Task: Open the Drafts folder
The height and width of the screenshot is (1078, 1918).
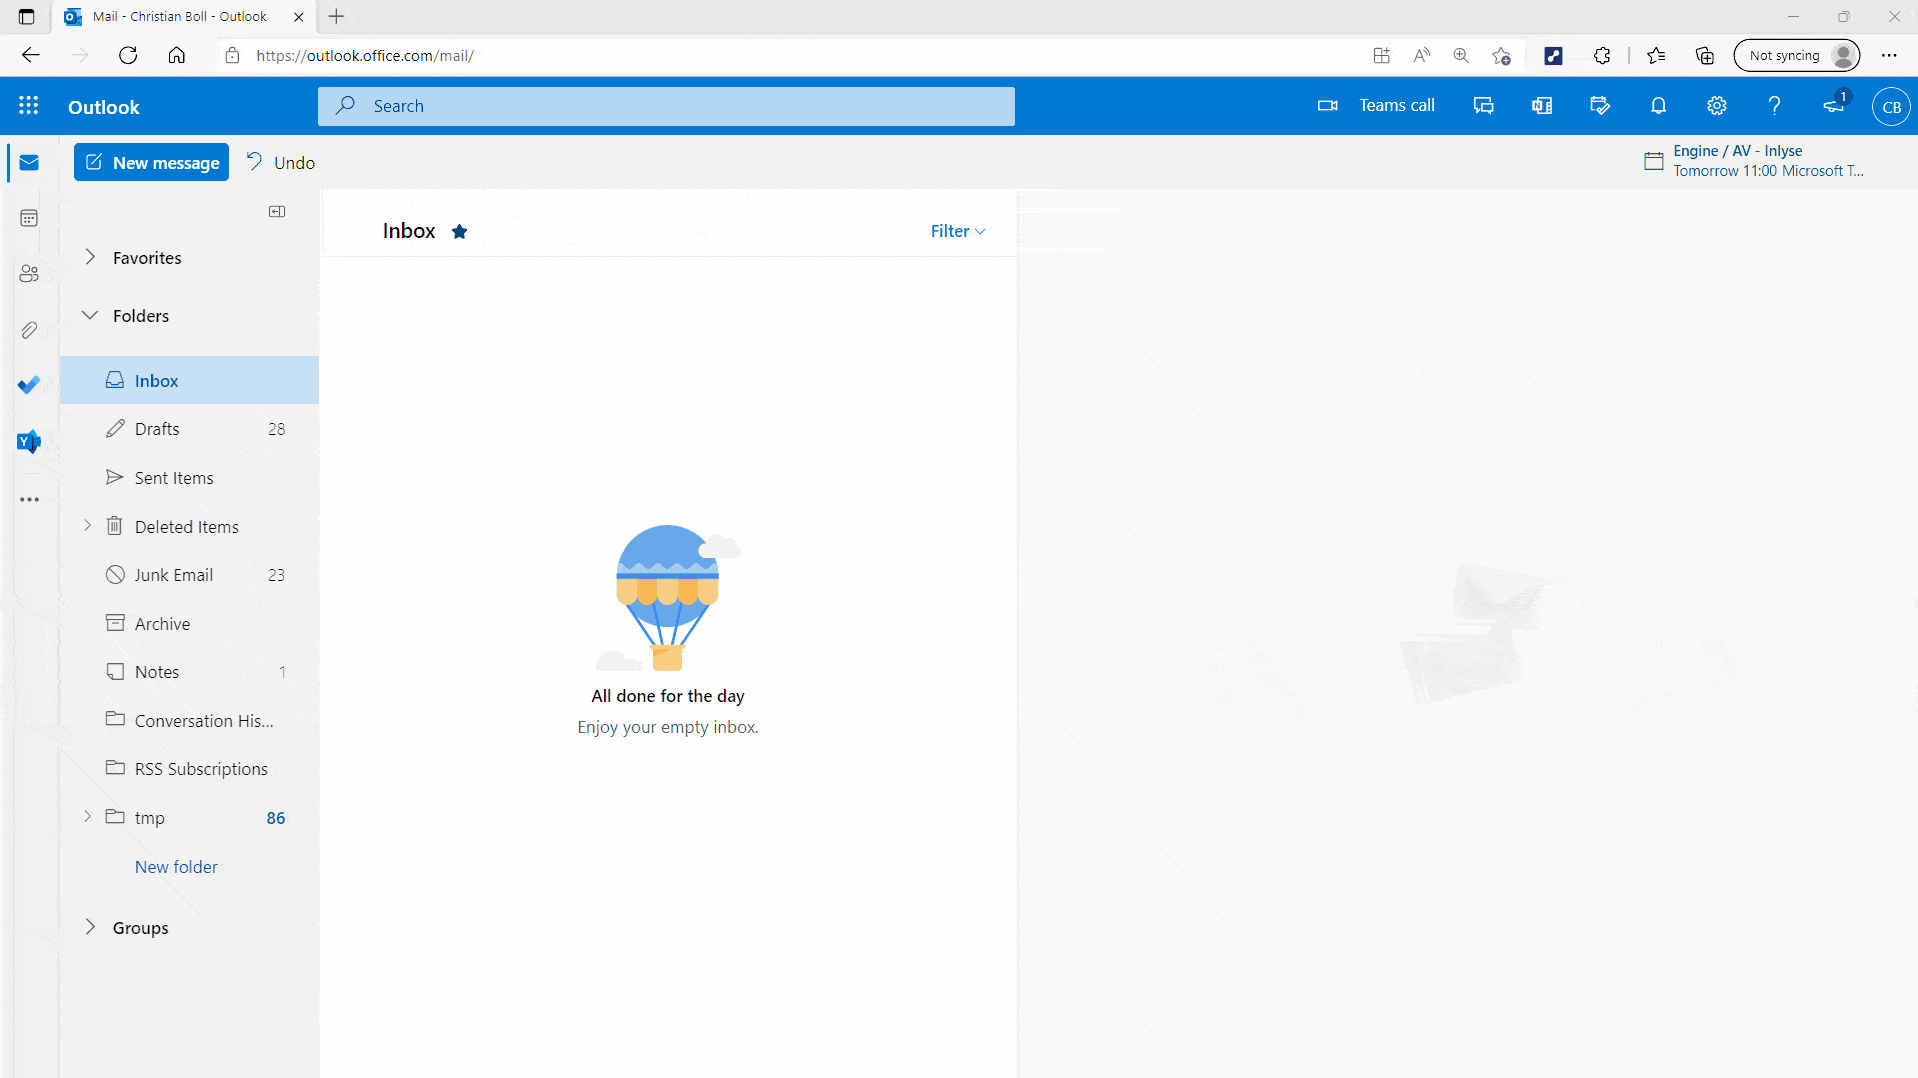Action: (x=189, y=429)
